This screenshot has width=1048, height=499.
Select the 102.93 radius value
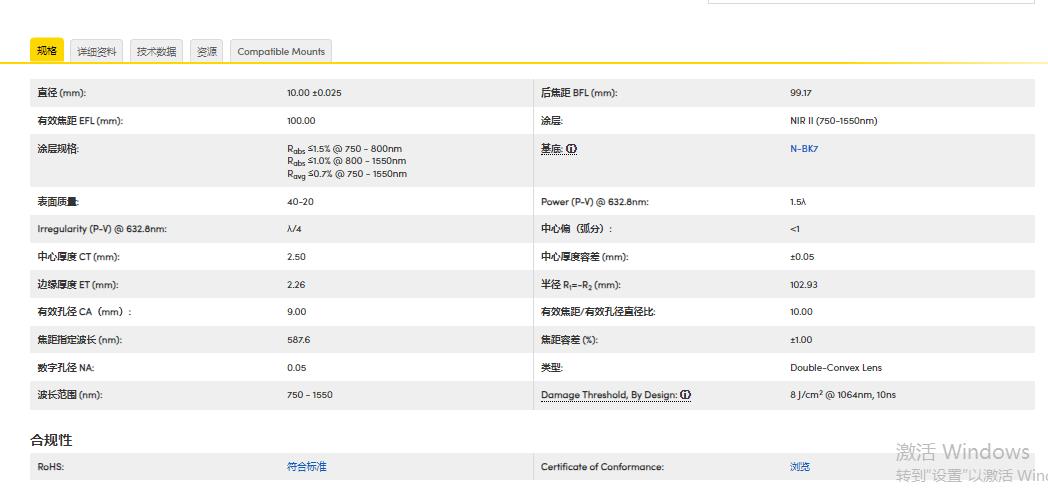point(803,285)
